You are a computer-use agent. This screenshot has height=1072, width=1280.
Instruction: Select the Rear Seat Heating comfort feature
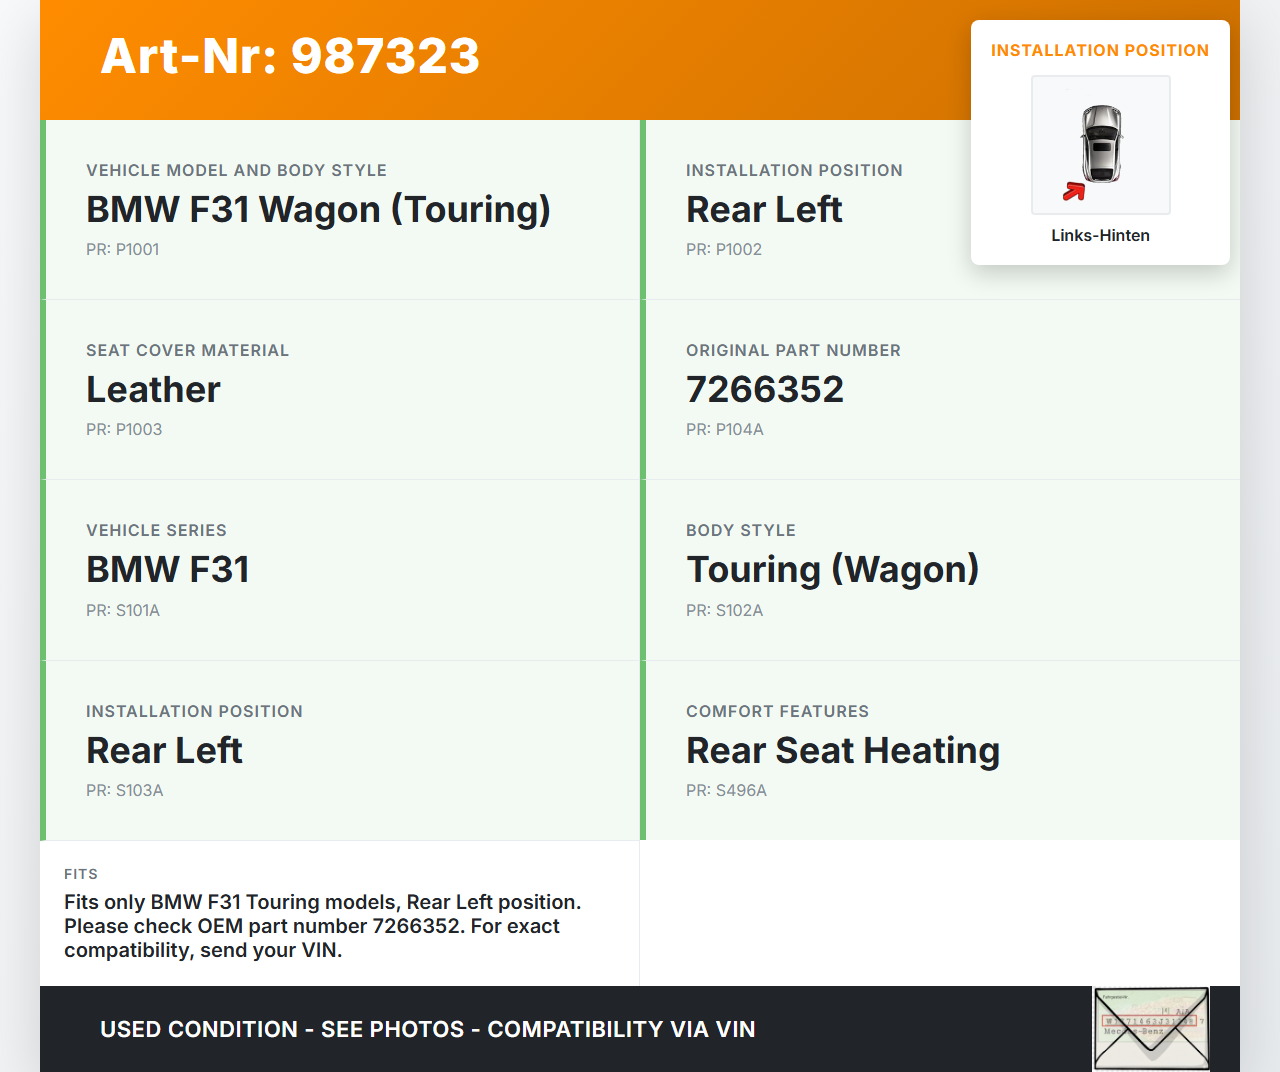(x=843, y=751)
